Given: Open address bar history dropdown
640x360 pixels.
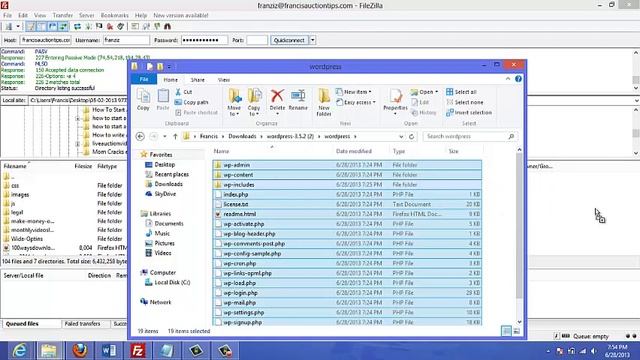Looking at the screenshot, I should coord(401,136).
